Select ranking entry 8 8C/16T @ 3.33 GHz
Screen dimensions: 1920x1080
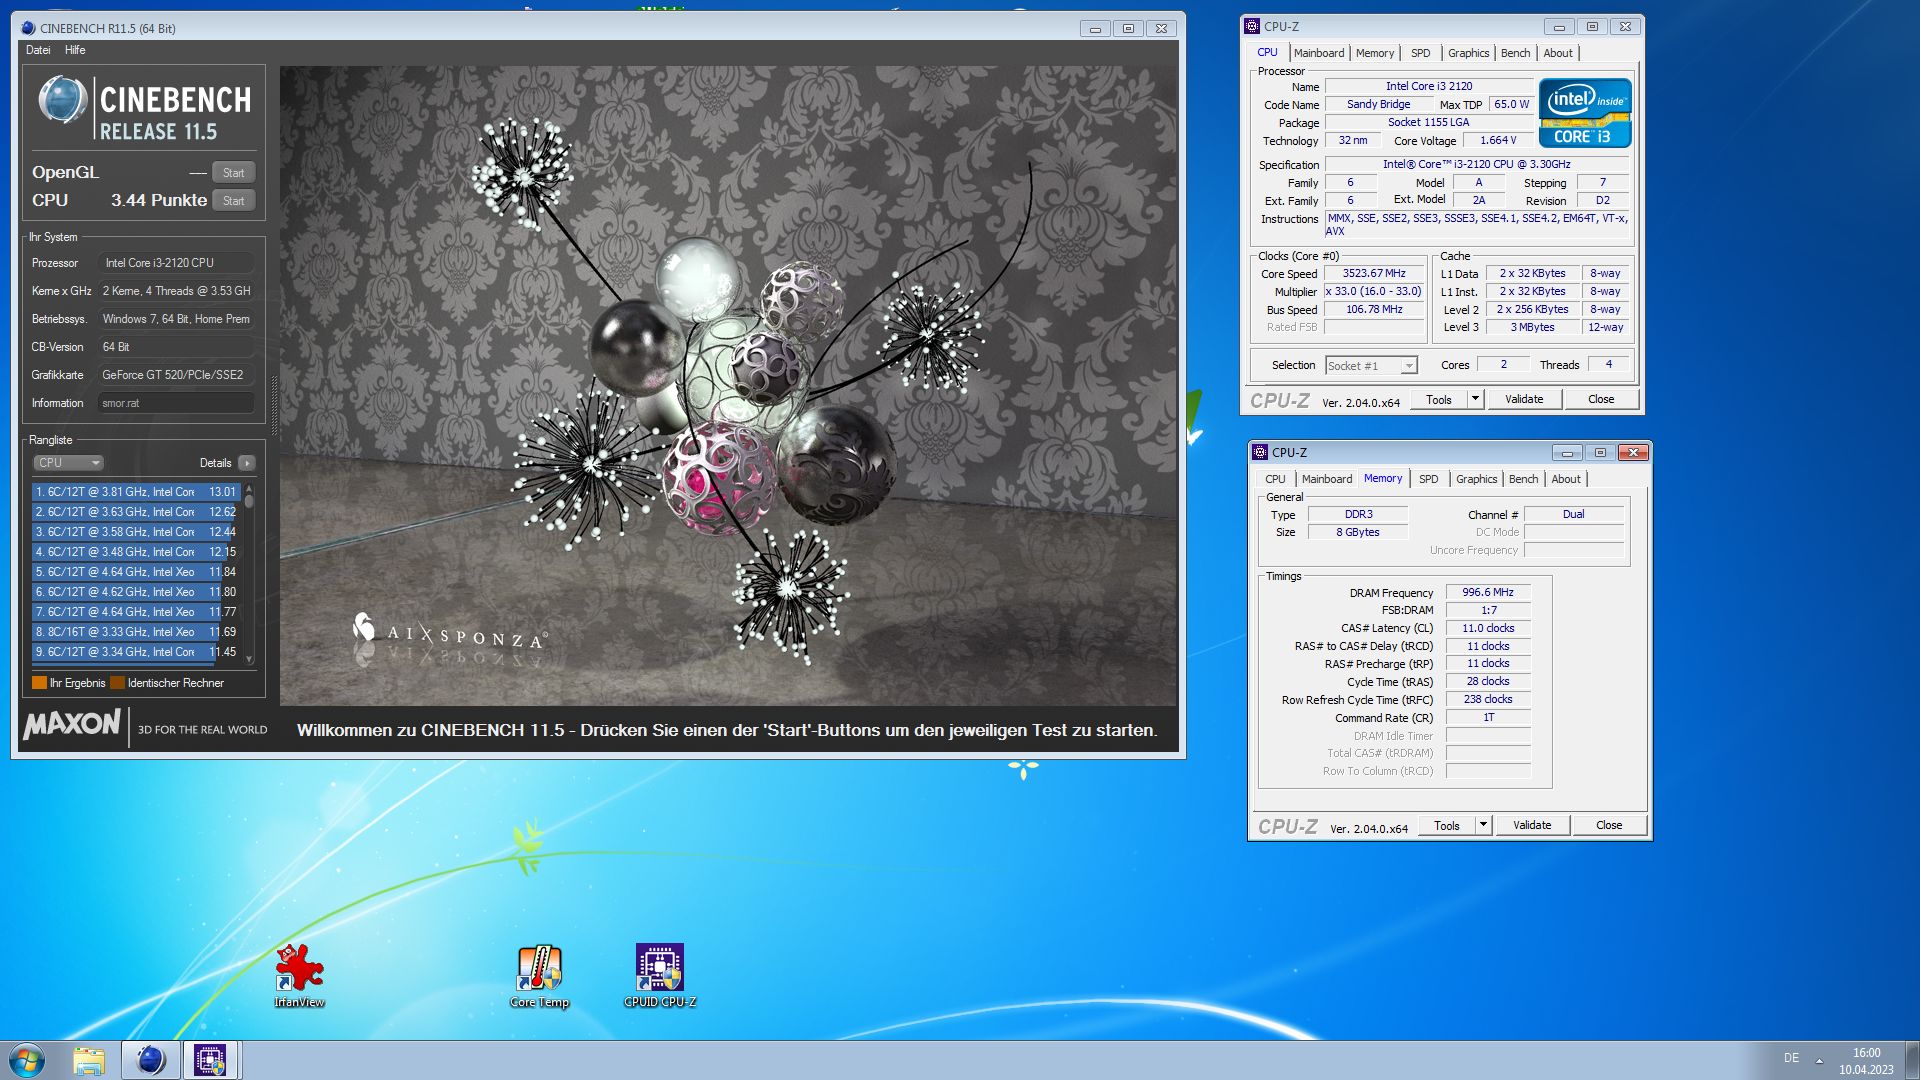pyautogui.click(x=136, y=632)
